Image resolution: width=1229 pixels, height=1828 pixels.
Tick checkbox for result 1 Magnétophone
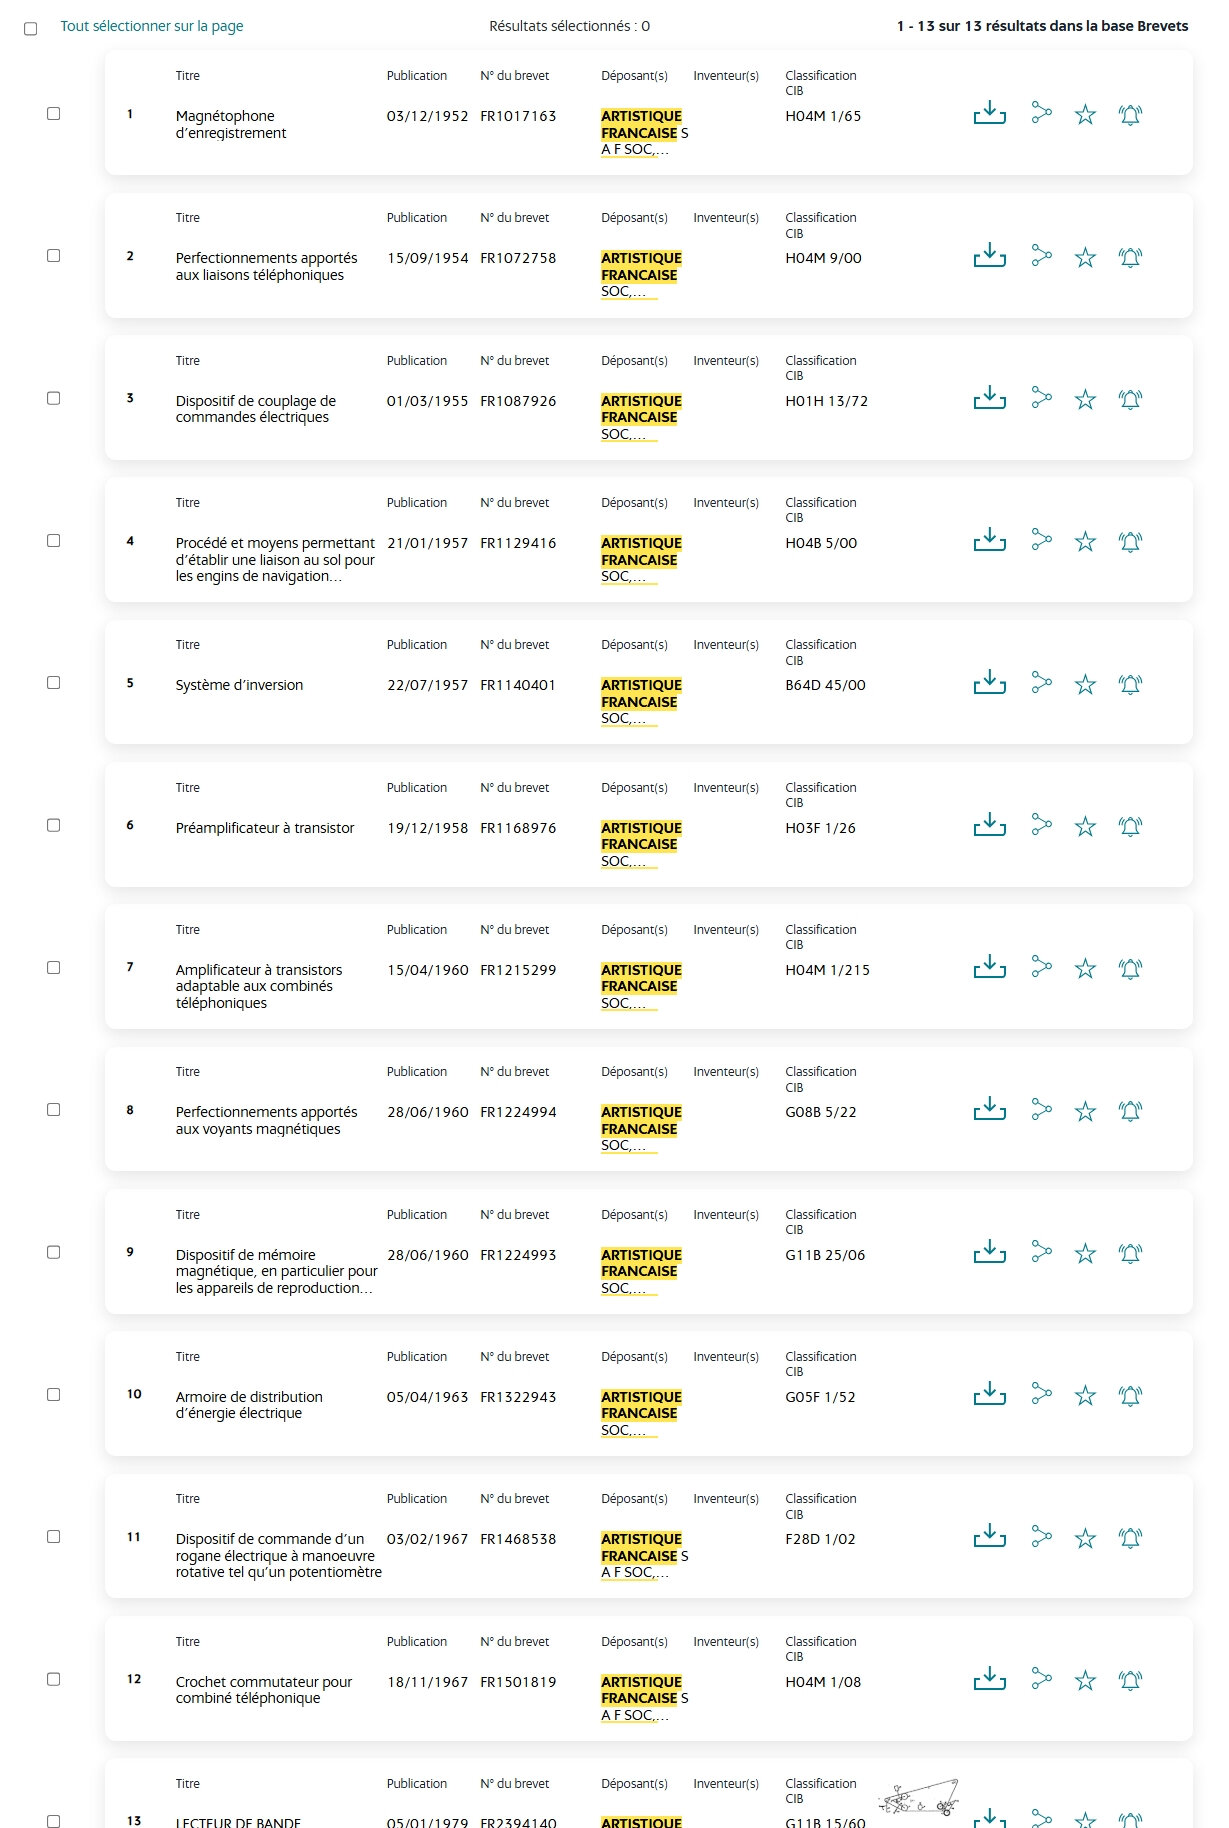[x=54, y=114]
